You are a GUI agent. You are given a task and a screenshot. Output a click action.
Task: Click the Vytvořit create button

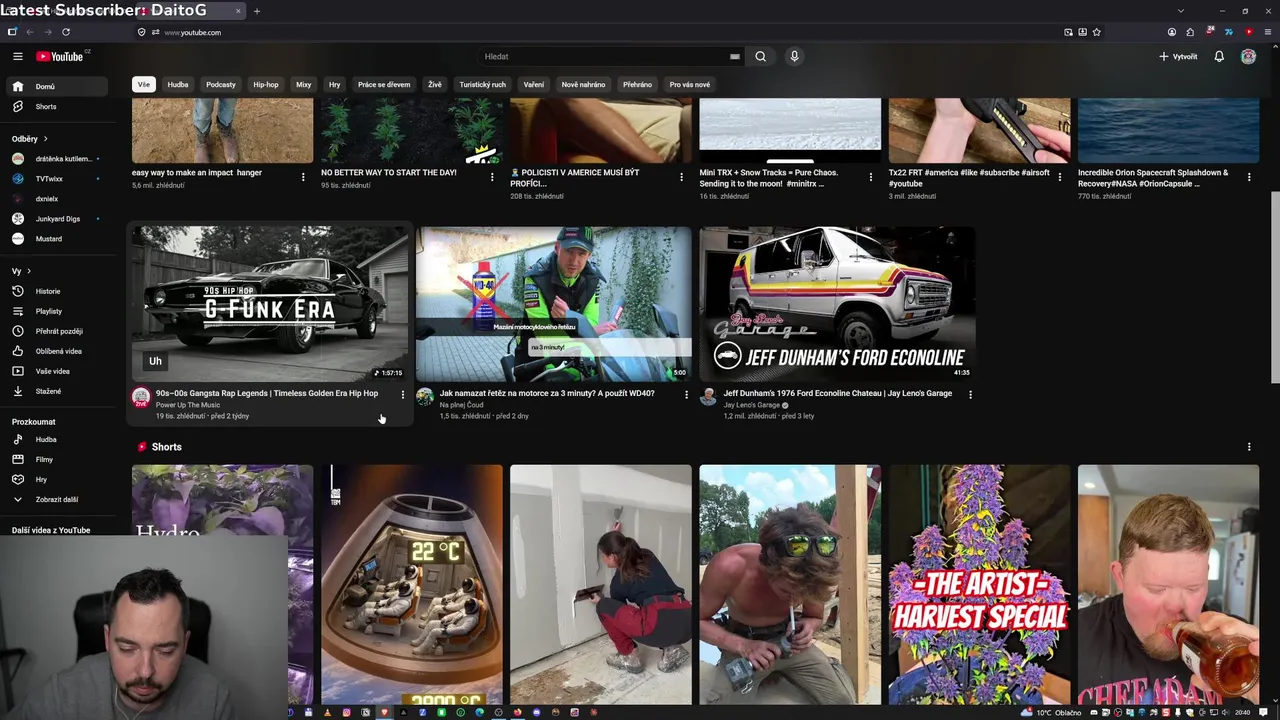pos(1178,57)
